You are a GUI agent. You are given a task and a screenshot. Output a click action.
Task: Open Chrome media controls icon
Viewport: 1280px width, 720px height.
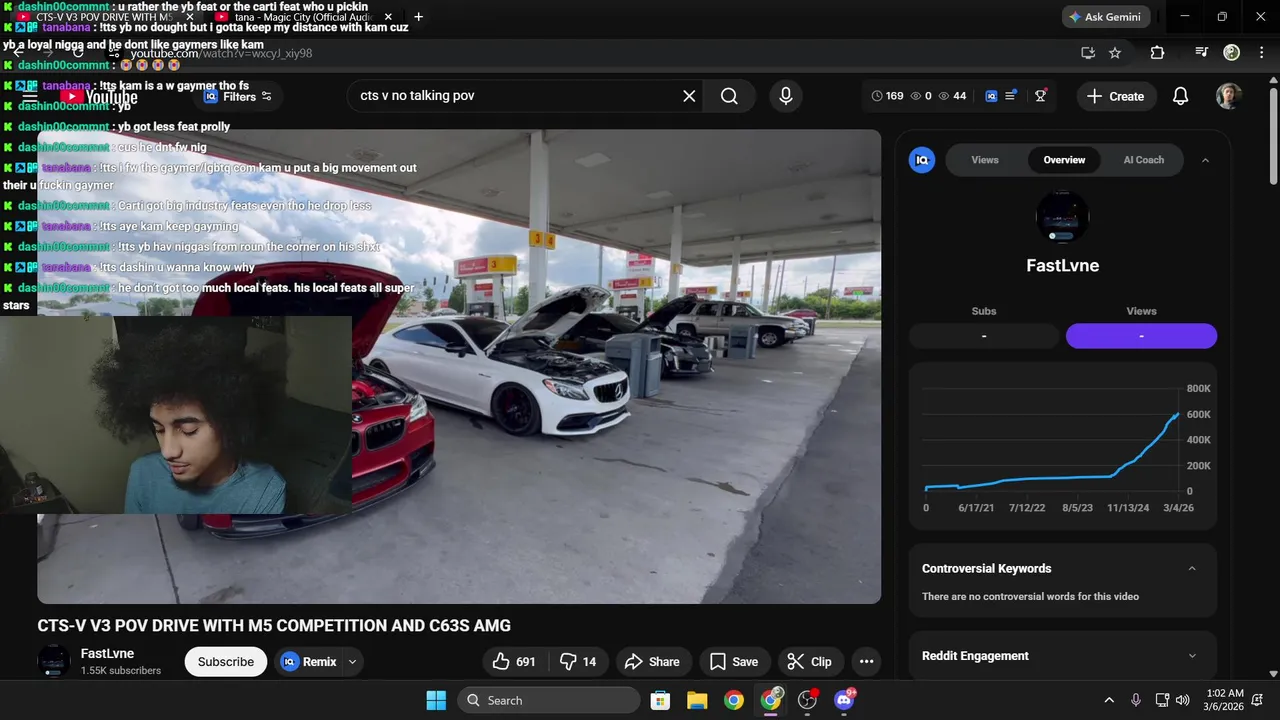pos(1202,53)
